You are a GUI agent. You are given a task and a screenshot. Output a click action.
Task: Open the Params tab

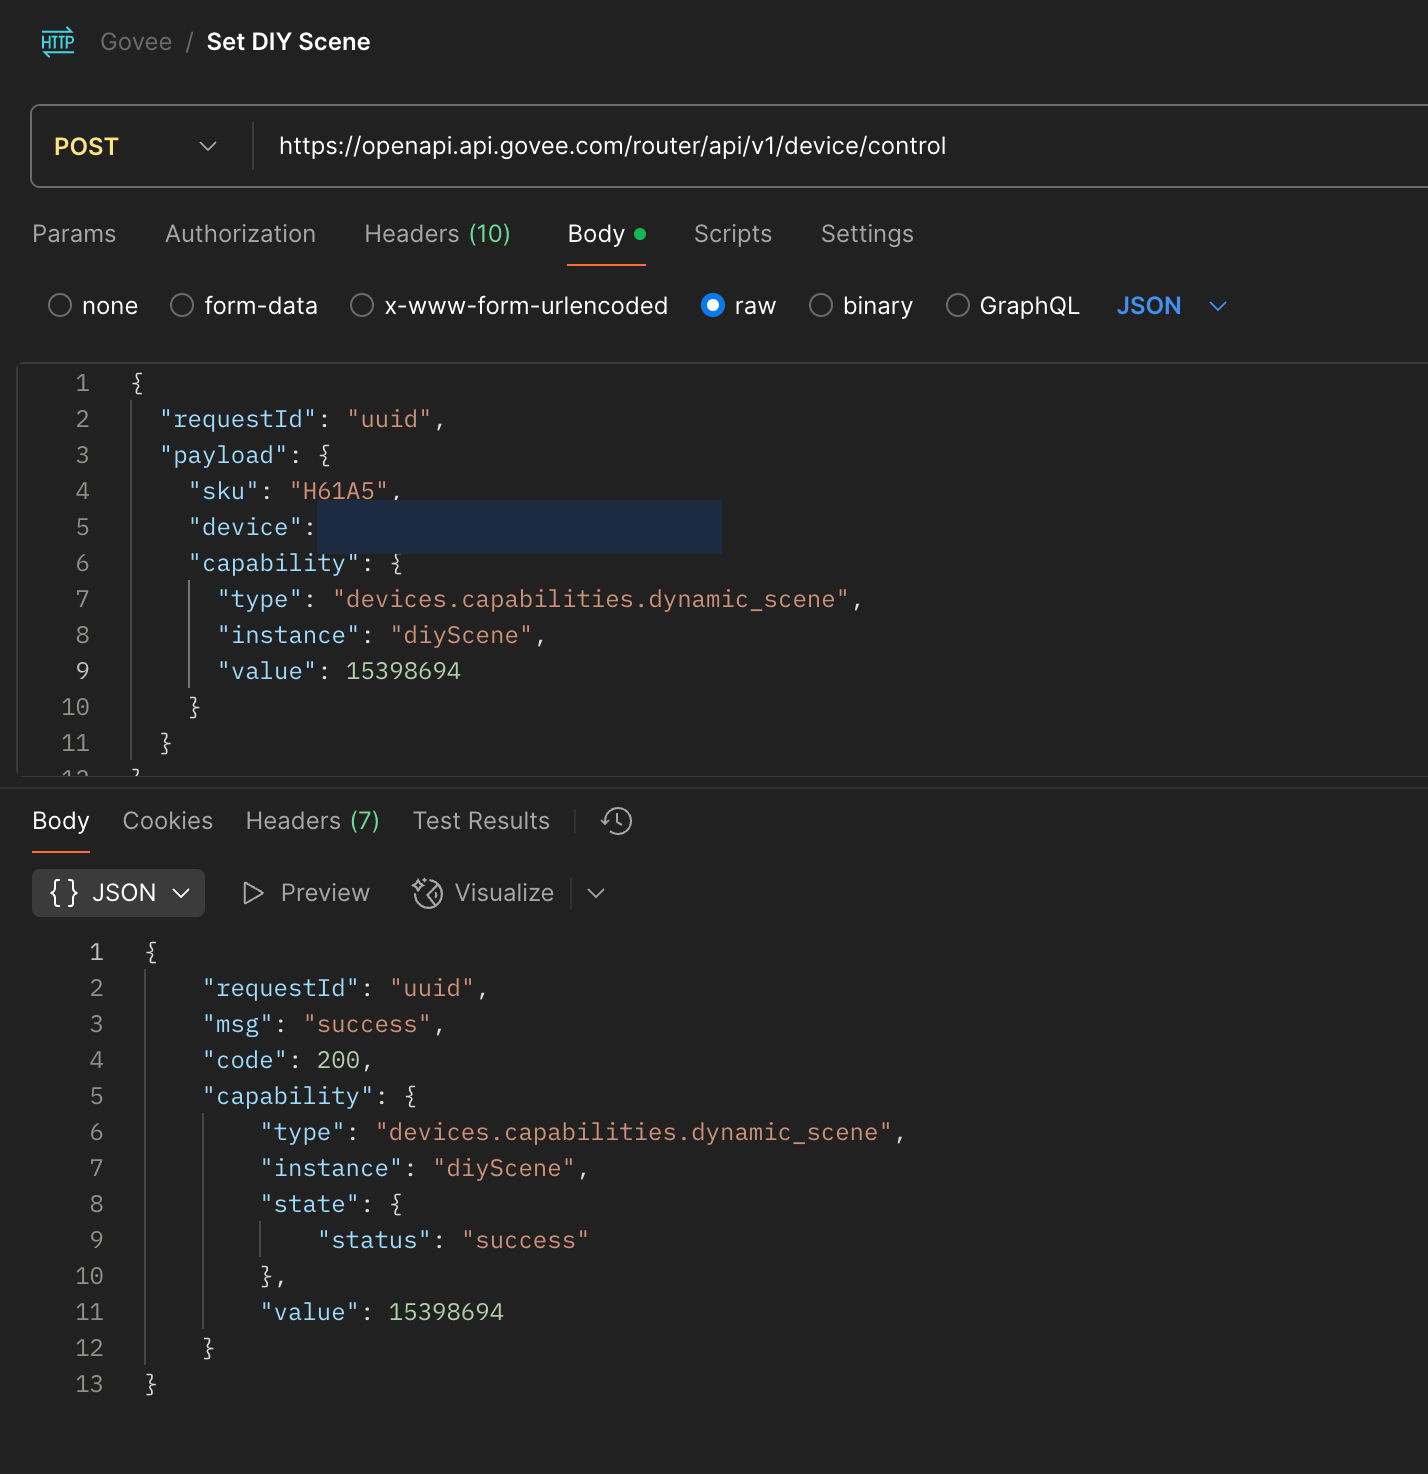74,234
